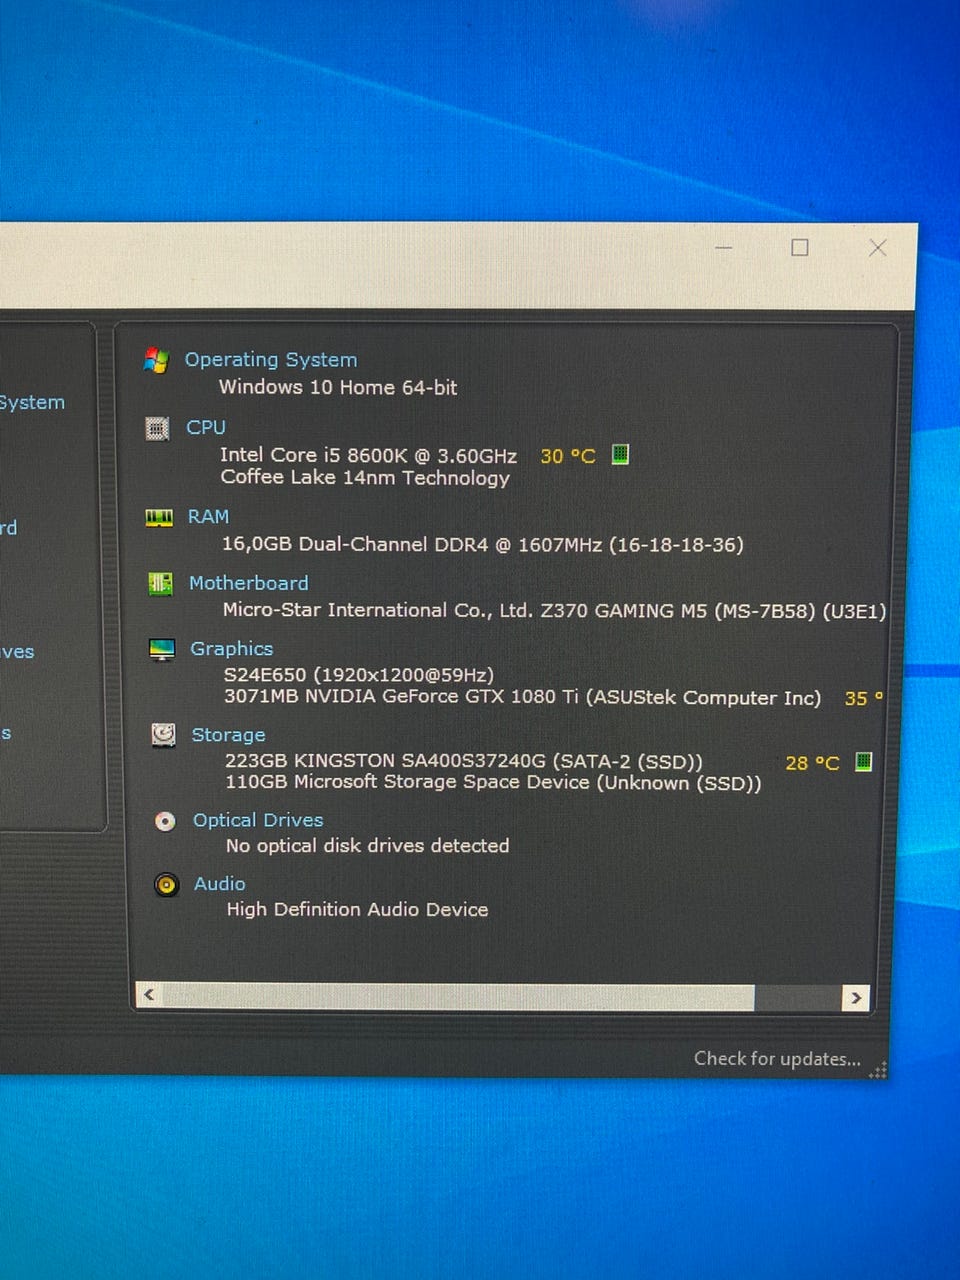The image size is (960, 1280).
Task: Minimize the Speccy window
Action: [x=724, y=247]
